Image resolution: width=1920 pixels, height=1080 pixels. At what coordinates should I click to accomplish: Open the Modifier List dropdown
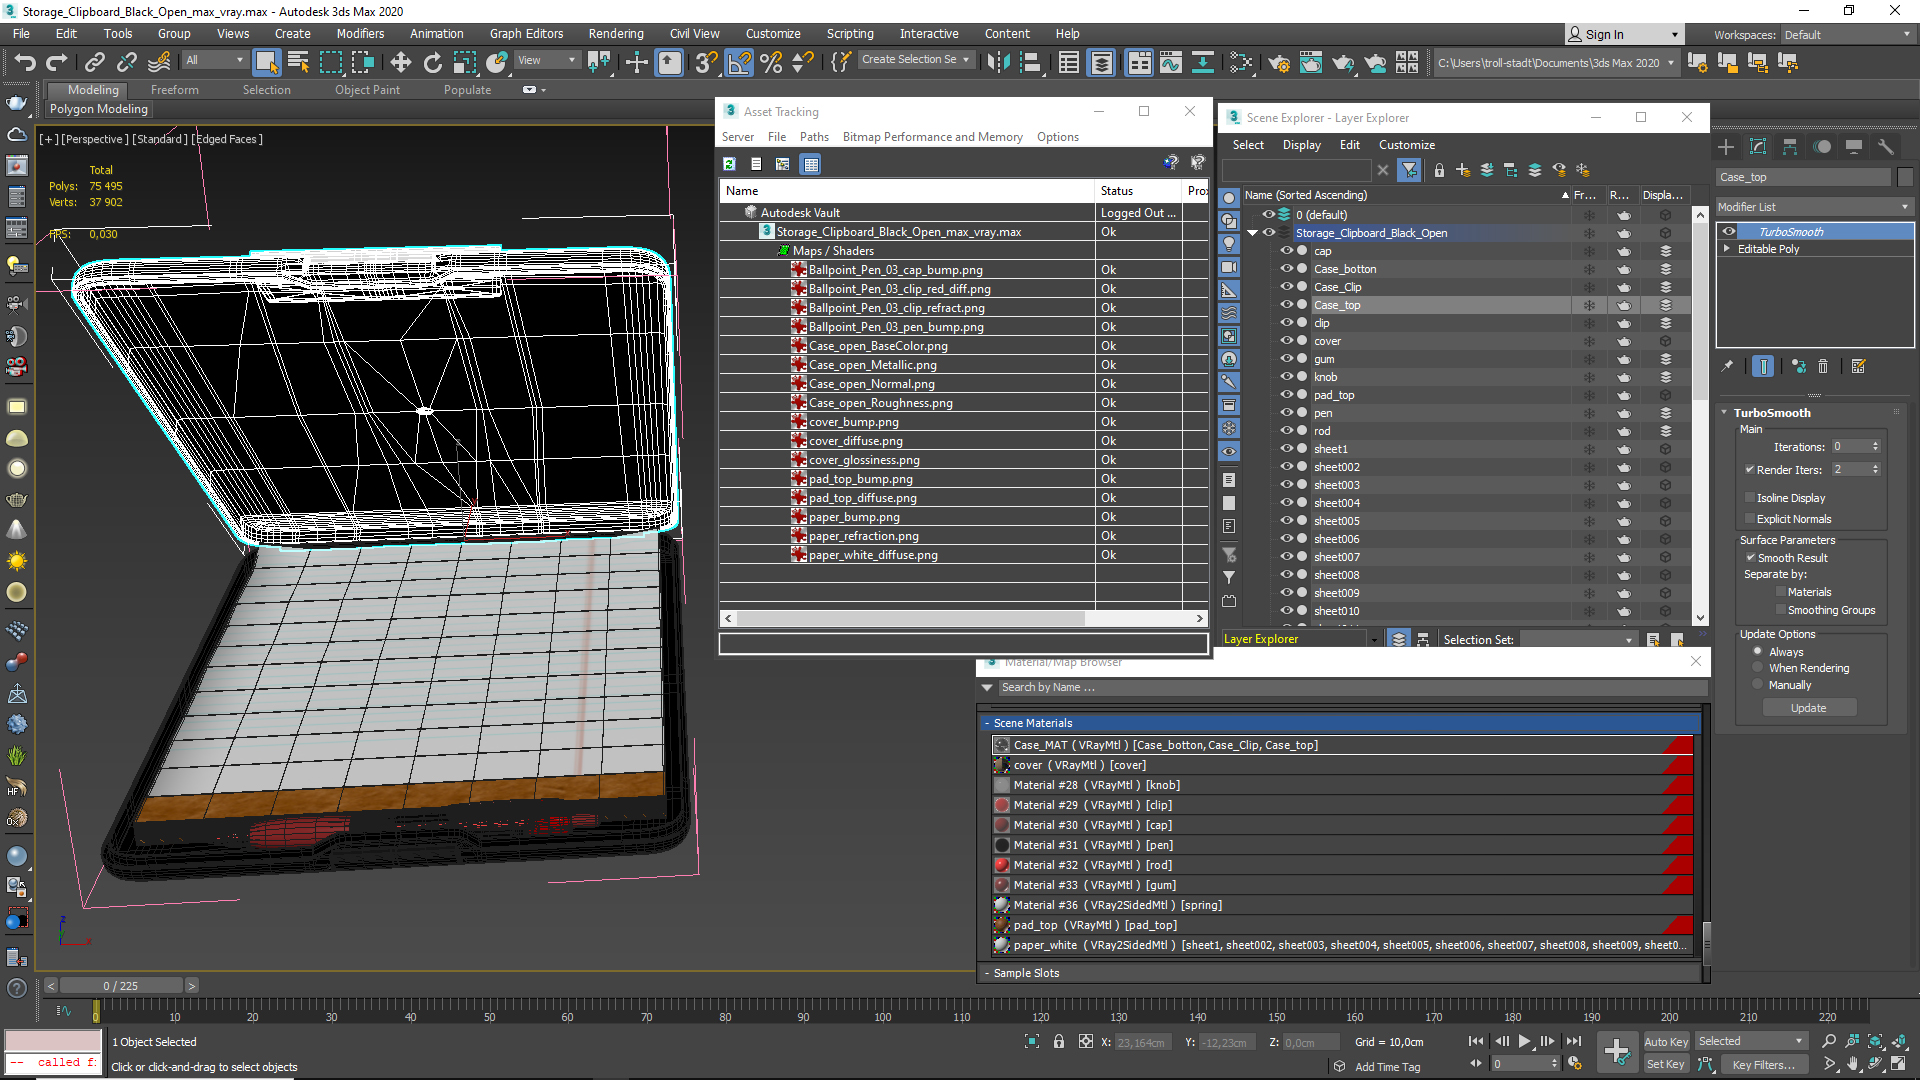point(1814,207)
